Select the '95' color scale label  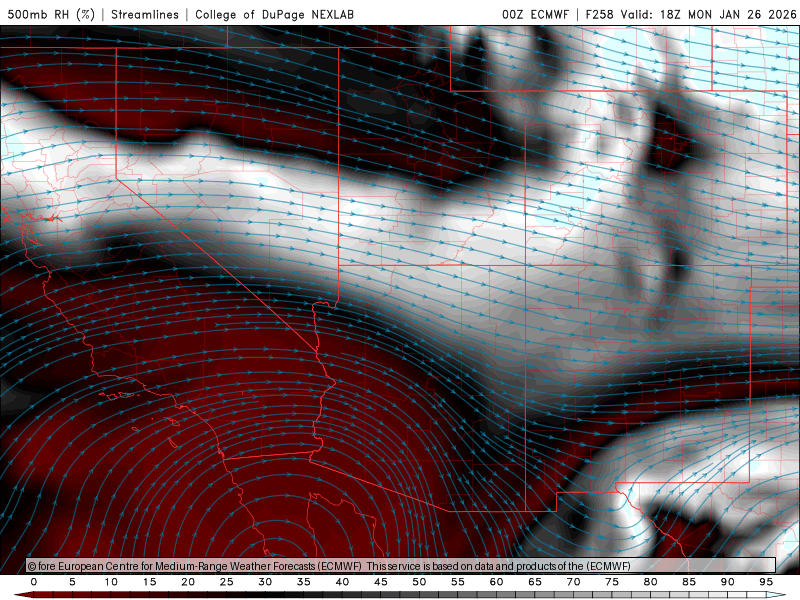(x=766, y=582)
